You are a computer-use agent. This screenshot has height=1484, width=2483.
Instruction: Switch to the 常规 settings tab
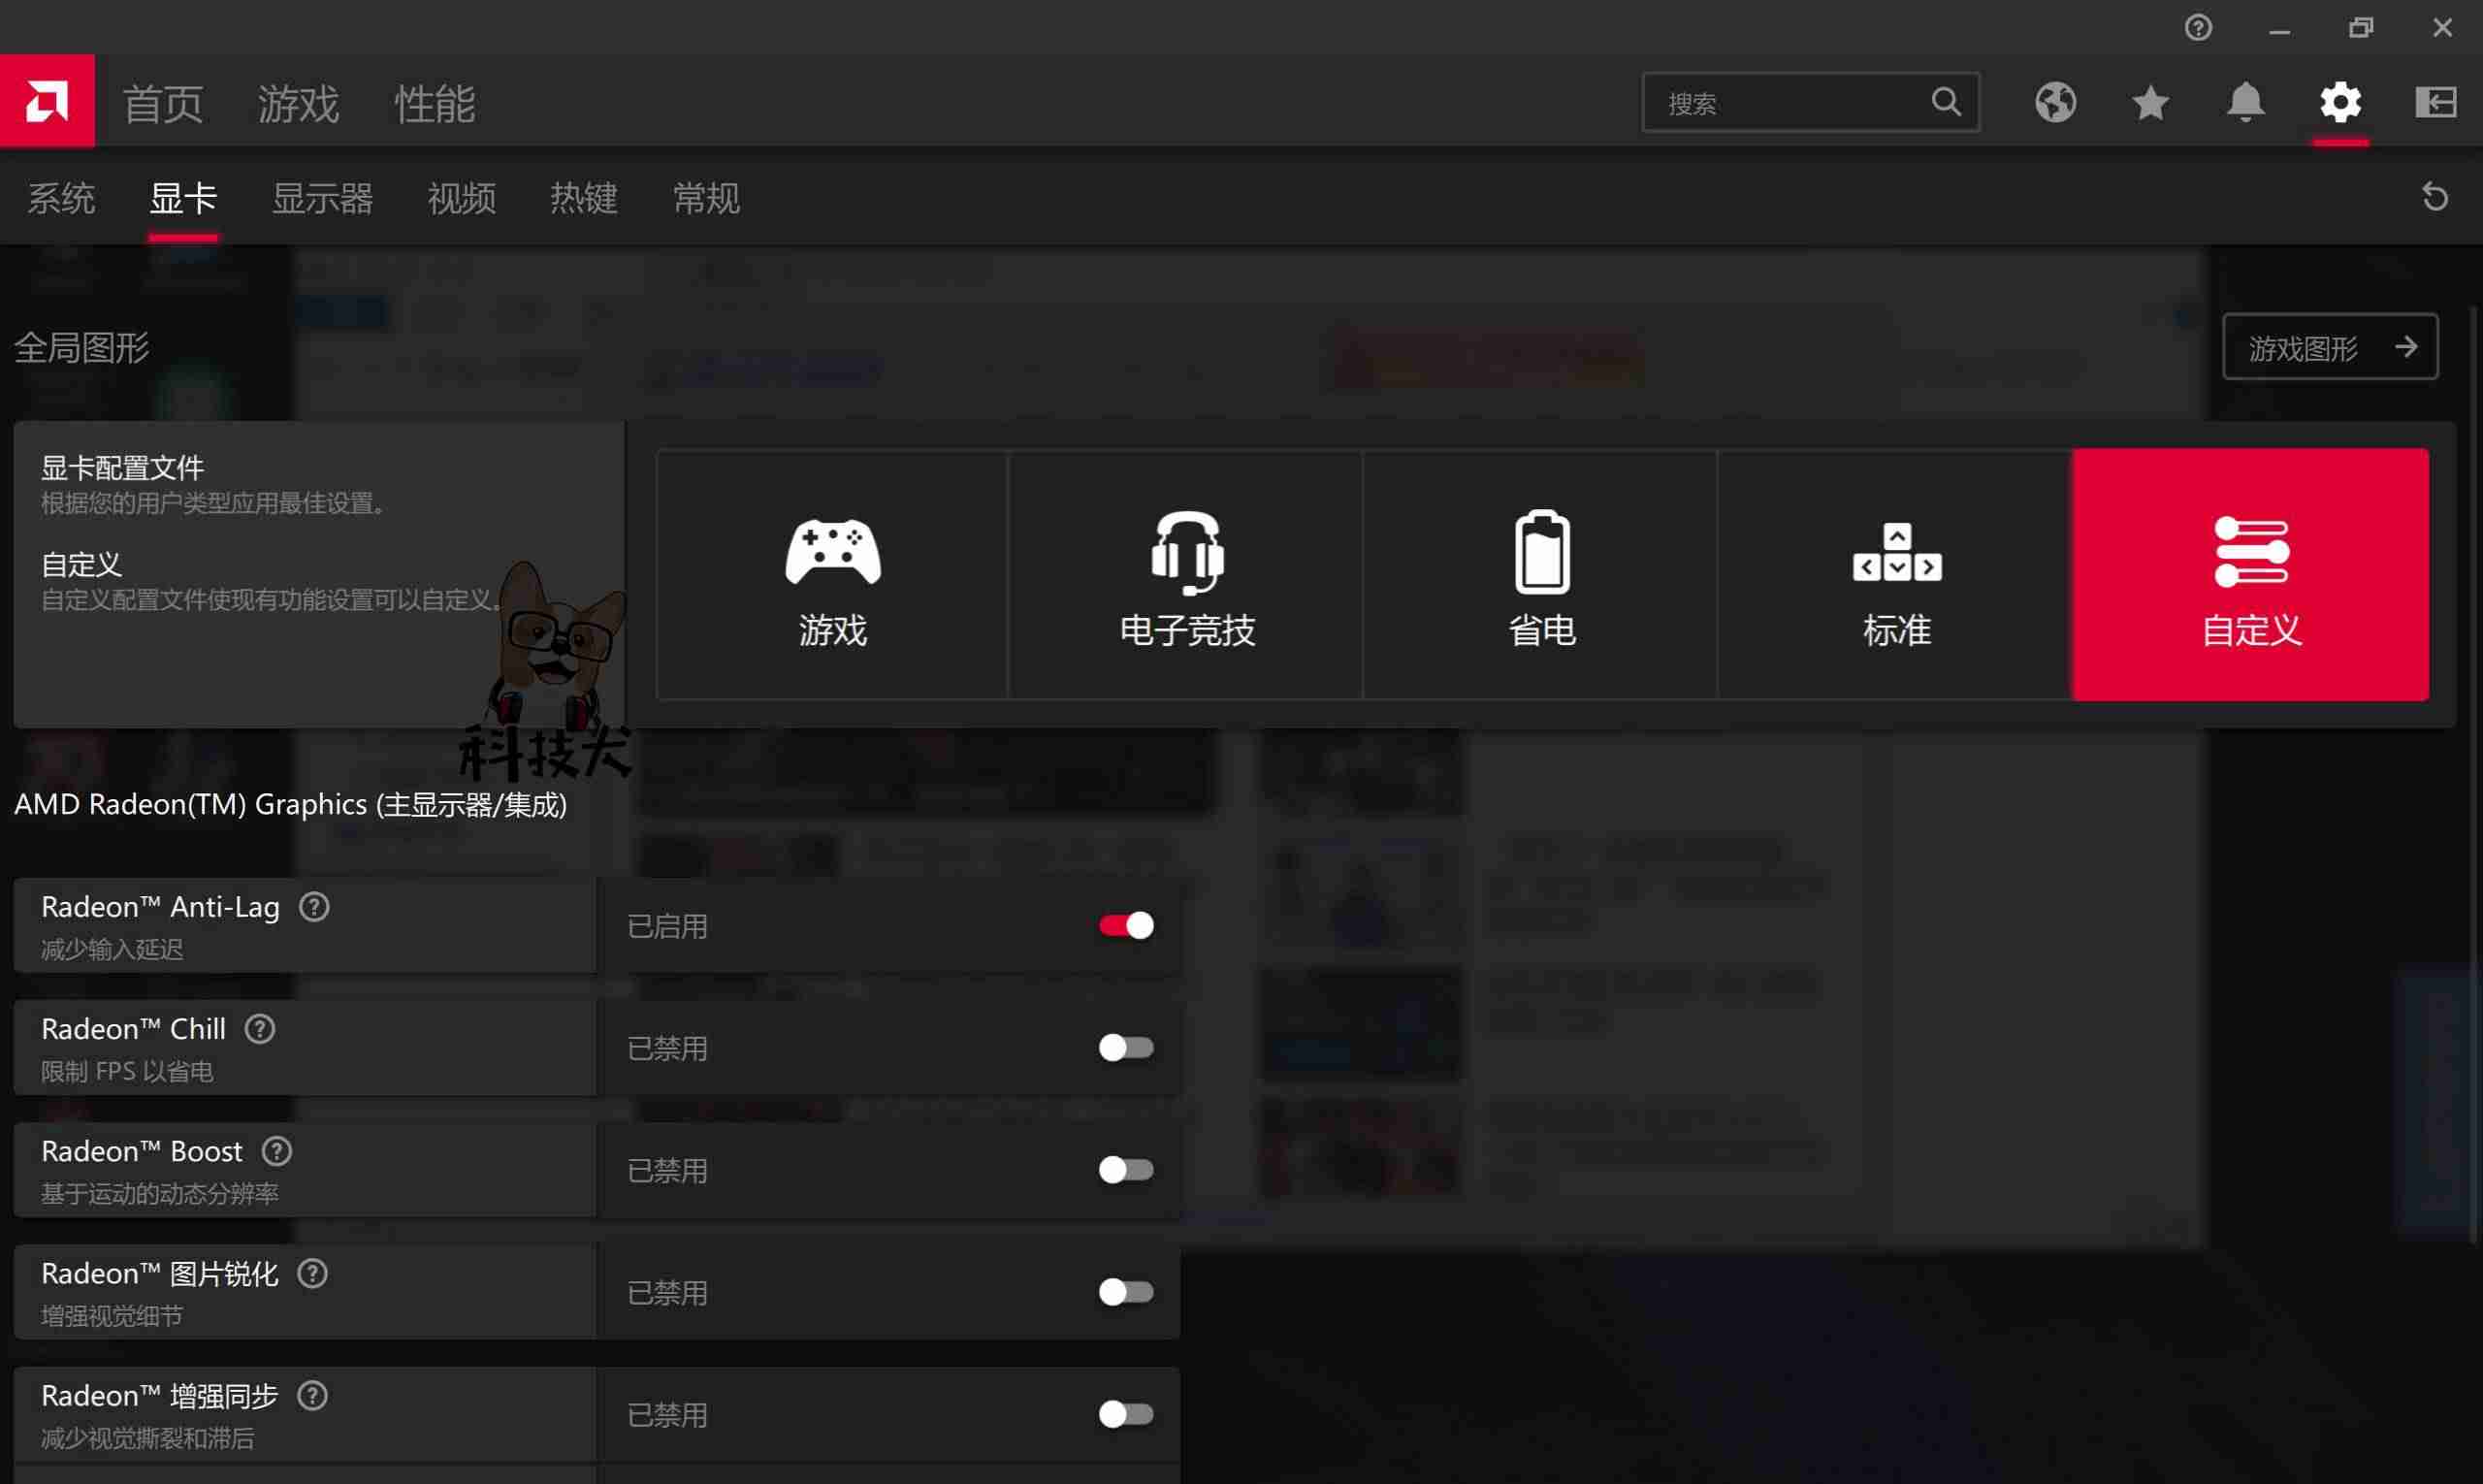[706, 198]
